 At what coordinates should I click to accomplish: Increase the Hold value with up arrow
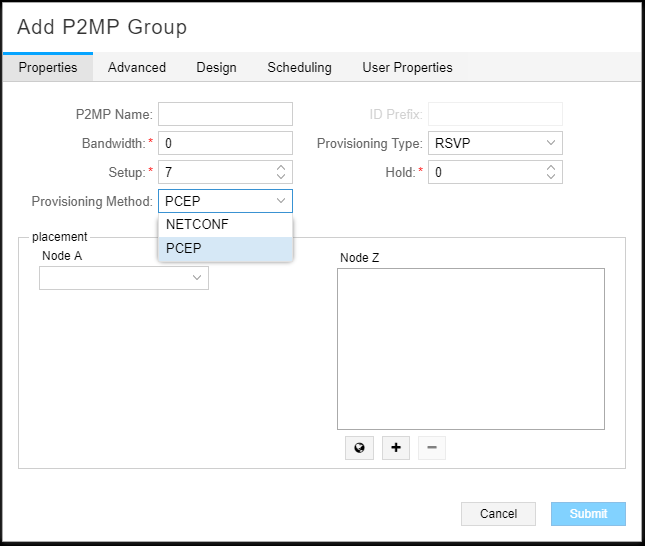click(x=551, y=168)
